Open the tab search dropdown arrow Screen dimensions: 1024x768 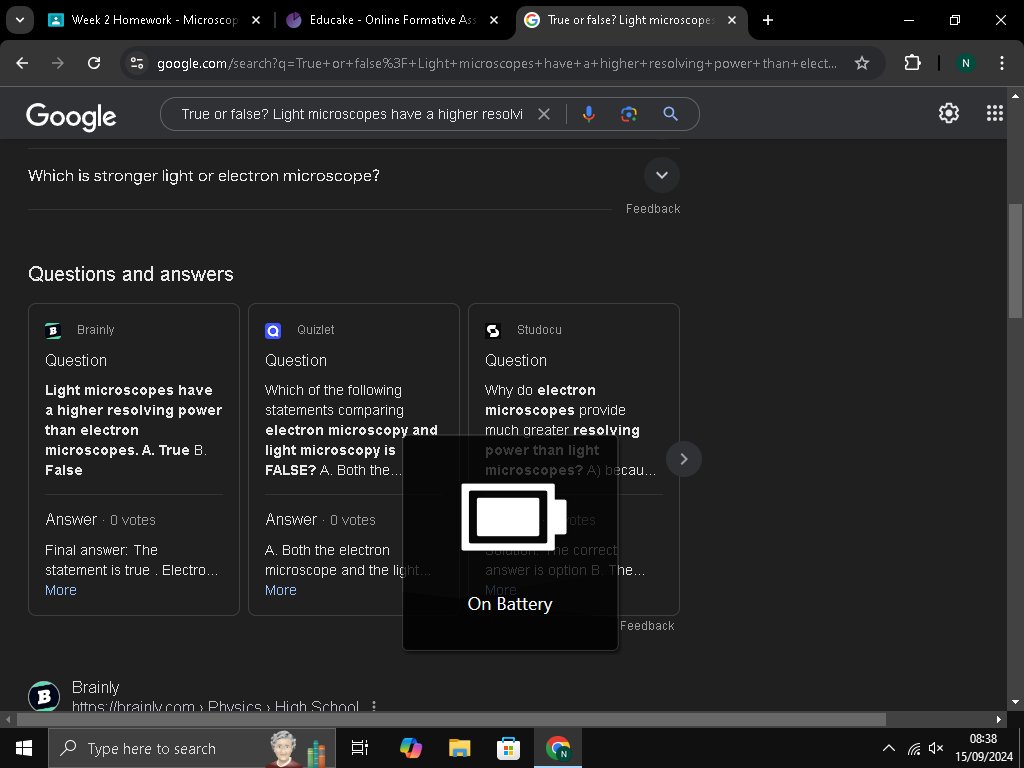coord(20,20)
